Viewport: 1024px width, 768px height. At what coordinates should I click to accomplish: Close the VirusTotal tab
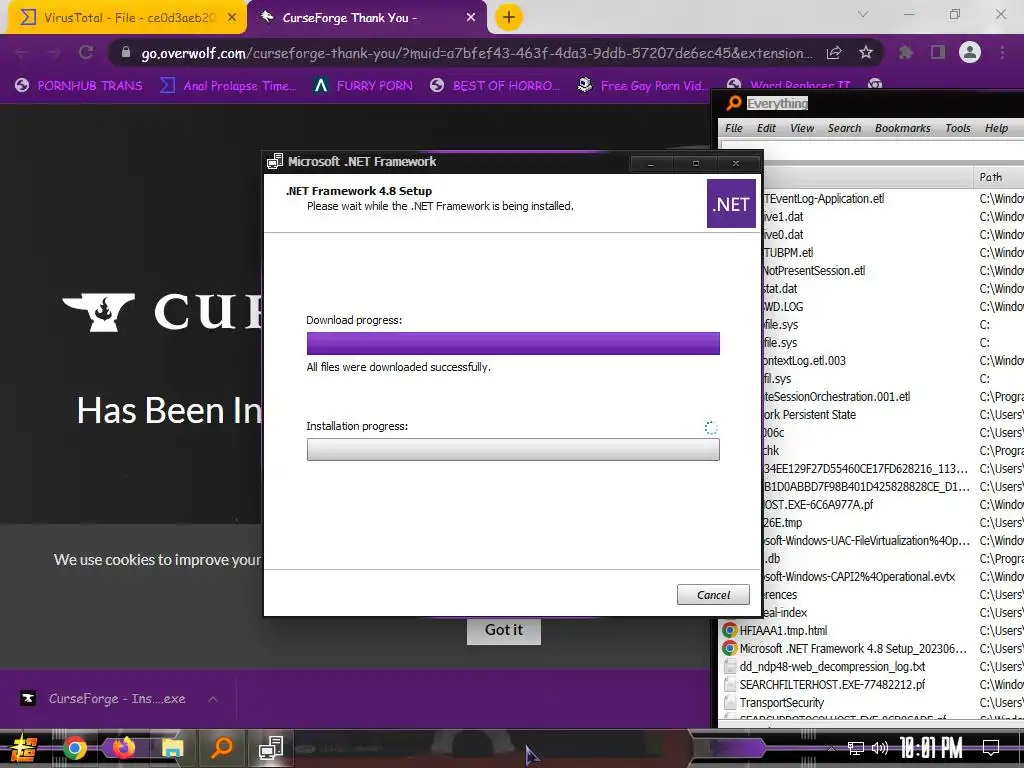(x=232, y=18)
